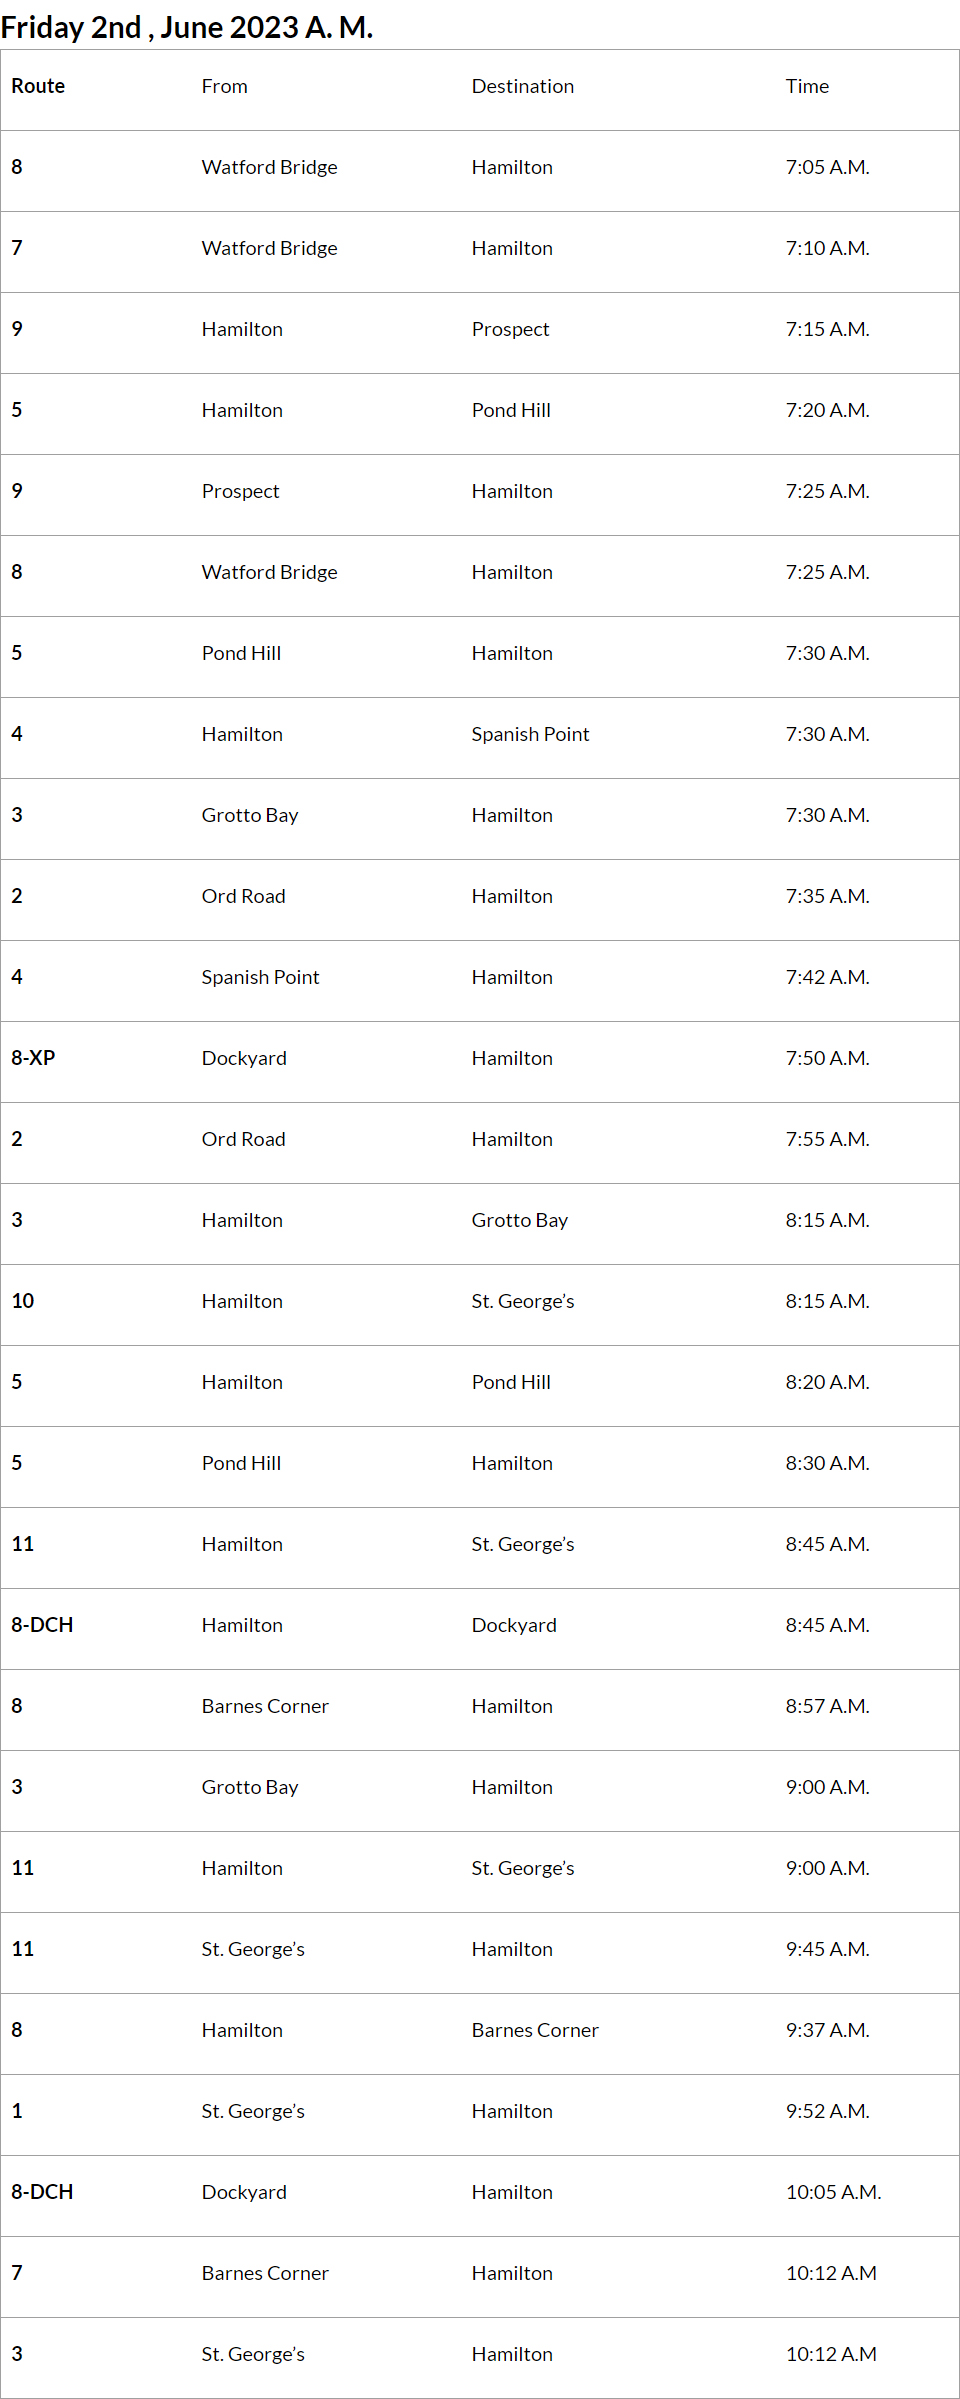Click the 8-XP route cell

[33, 1058]
